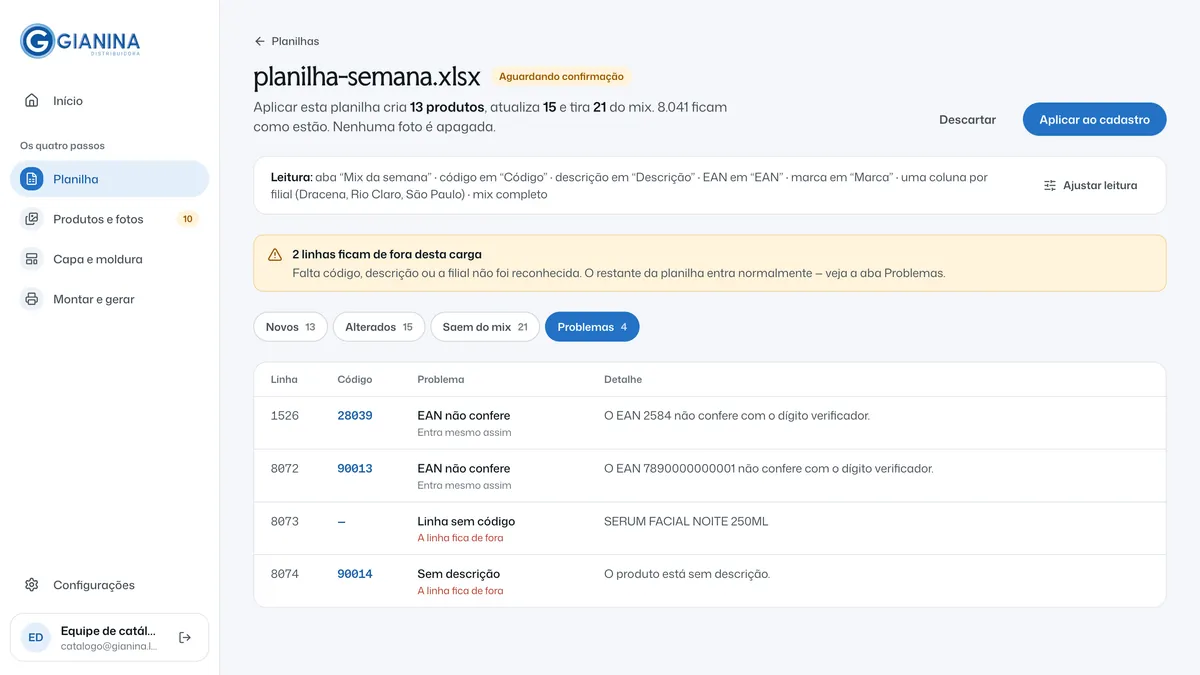Click SERUM FACIAL NOITE 250ML detail
Screen dimensions: 1200x675
point(686,521)
